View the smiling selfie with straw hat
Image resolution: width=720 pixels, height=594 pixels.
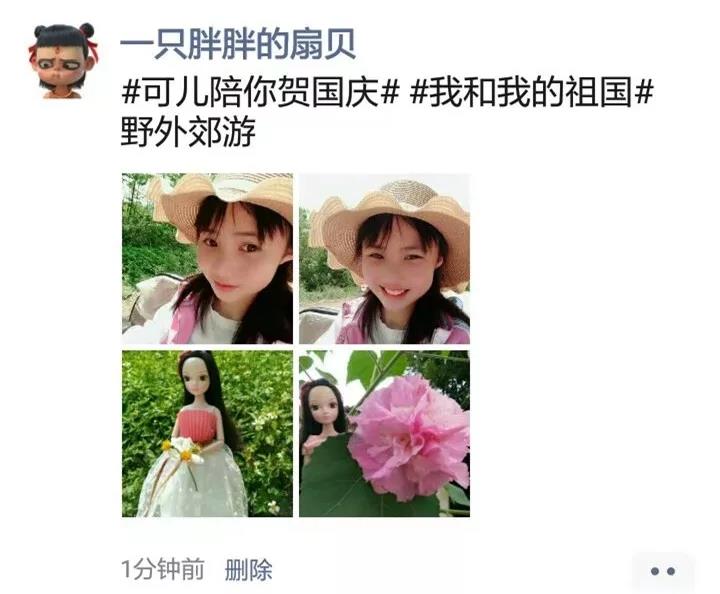384,258
